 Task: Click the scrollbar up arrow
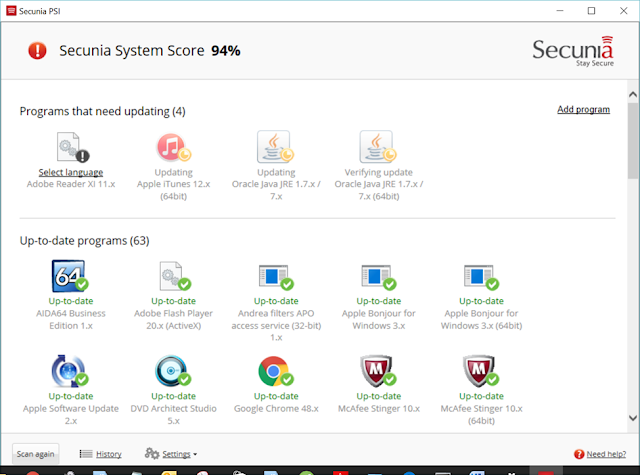[x=633, y=95]
